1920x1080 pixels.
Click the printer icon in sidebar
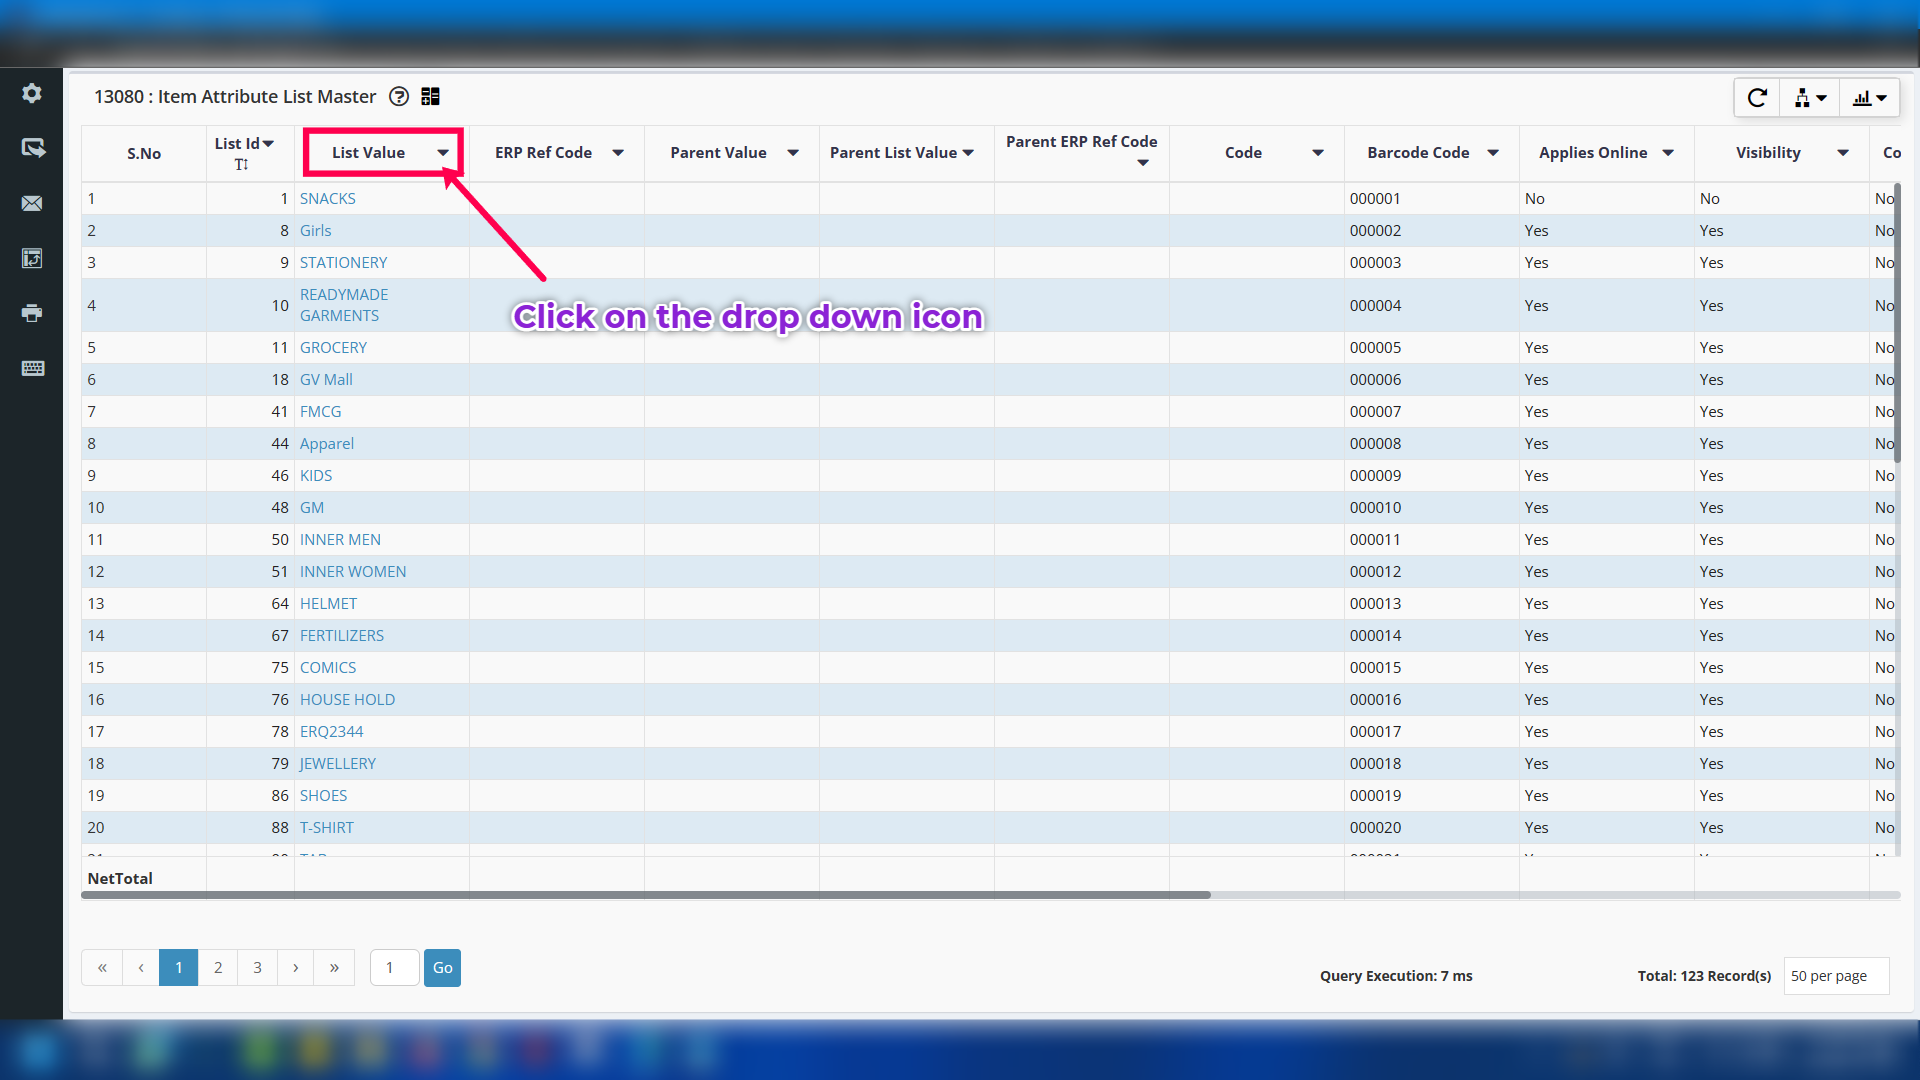[x=32, y=313]
